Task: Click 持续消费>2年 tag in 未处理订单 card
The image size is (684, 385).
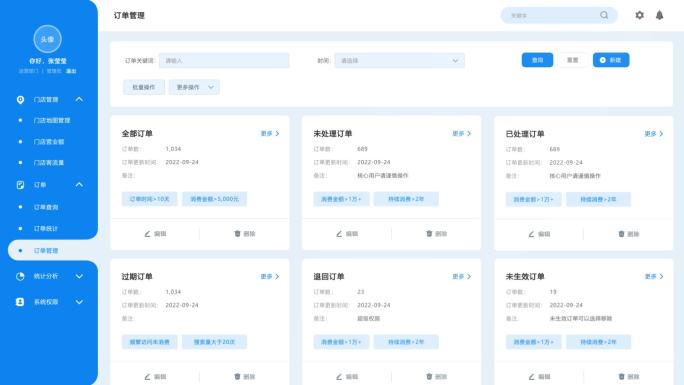Action: 406,199
